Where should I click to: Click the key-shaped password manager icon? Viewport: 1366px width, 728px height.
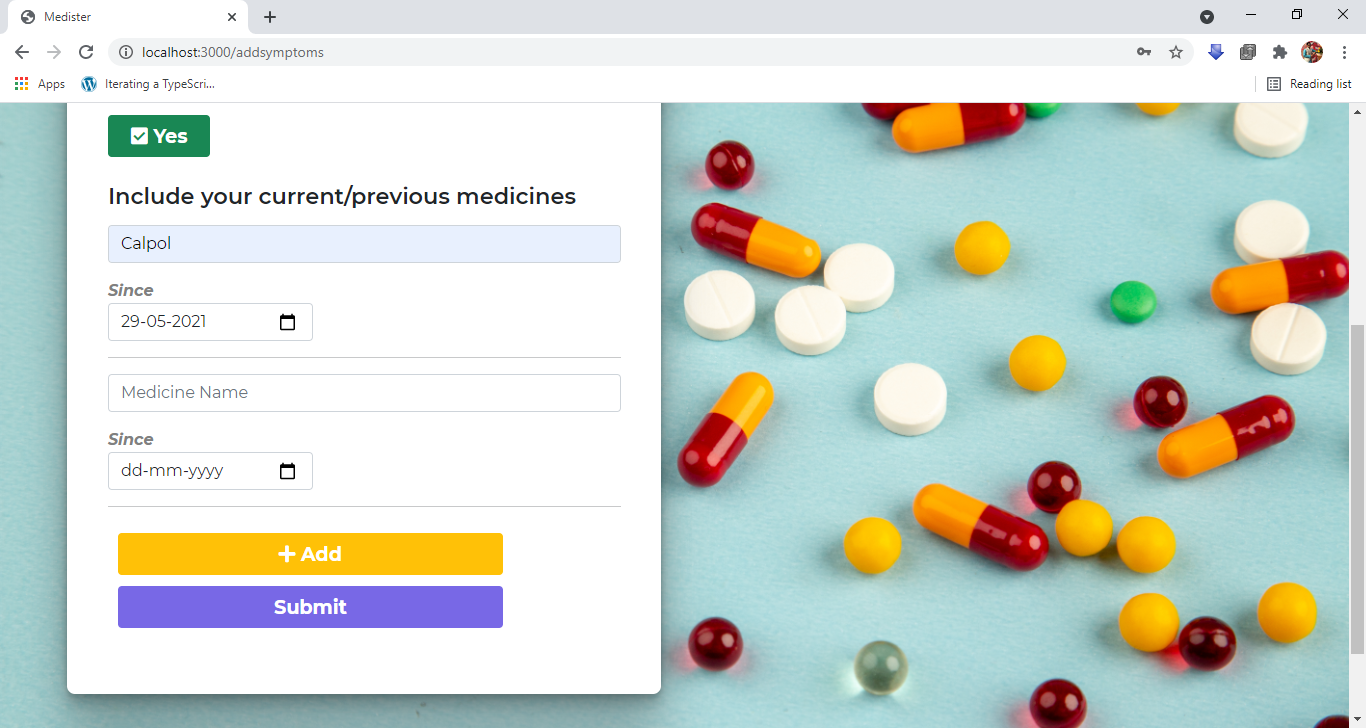point(1144,51)
